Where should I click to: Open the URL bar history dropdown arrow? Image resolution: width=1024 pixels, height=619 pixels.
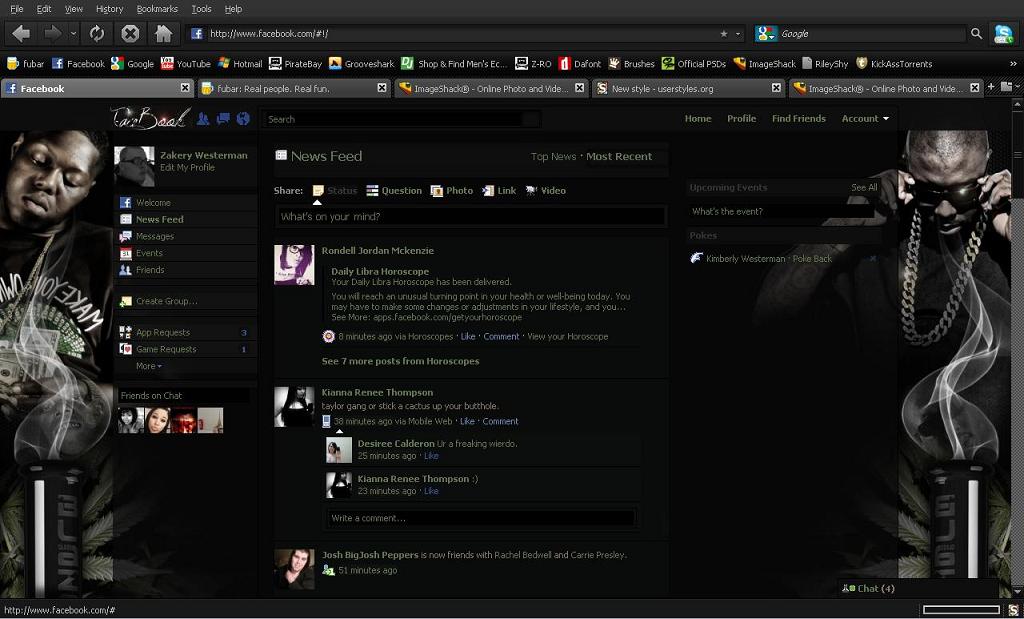739,33
